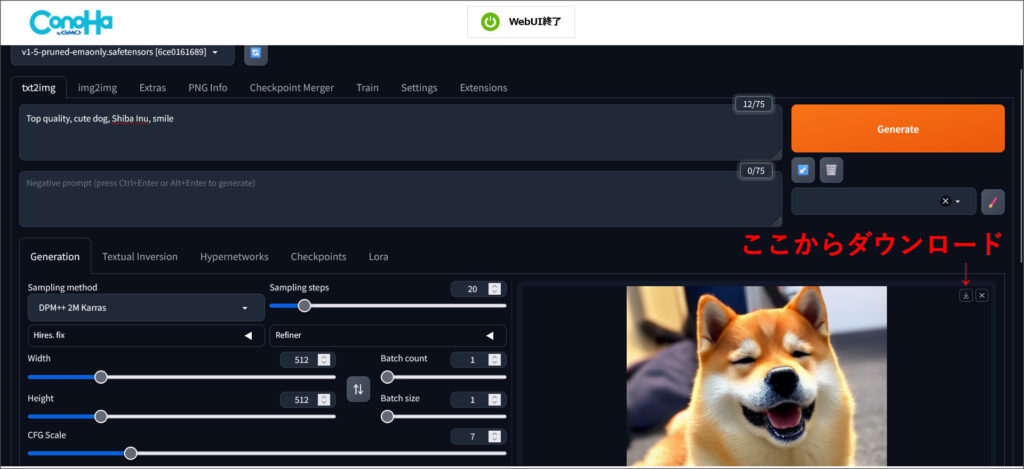Click the Sampling steps slider
The image size is (1024, 469).
tap(387, 305)
